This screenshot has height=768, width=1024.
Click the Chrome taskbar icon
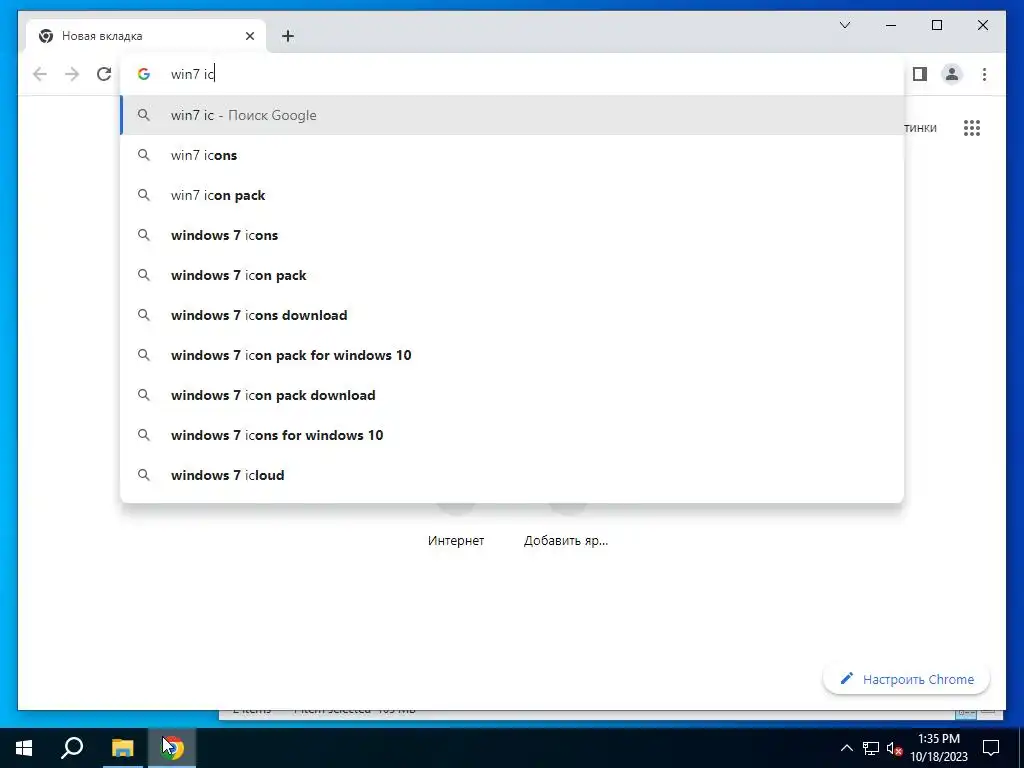(x=172, y=748)
